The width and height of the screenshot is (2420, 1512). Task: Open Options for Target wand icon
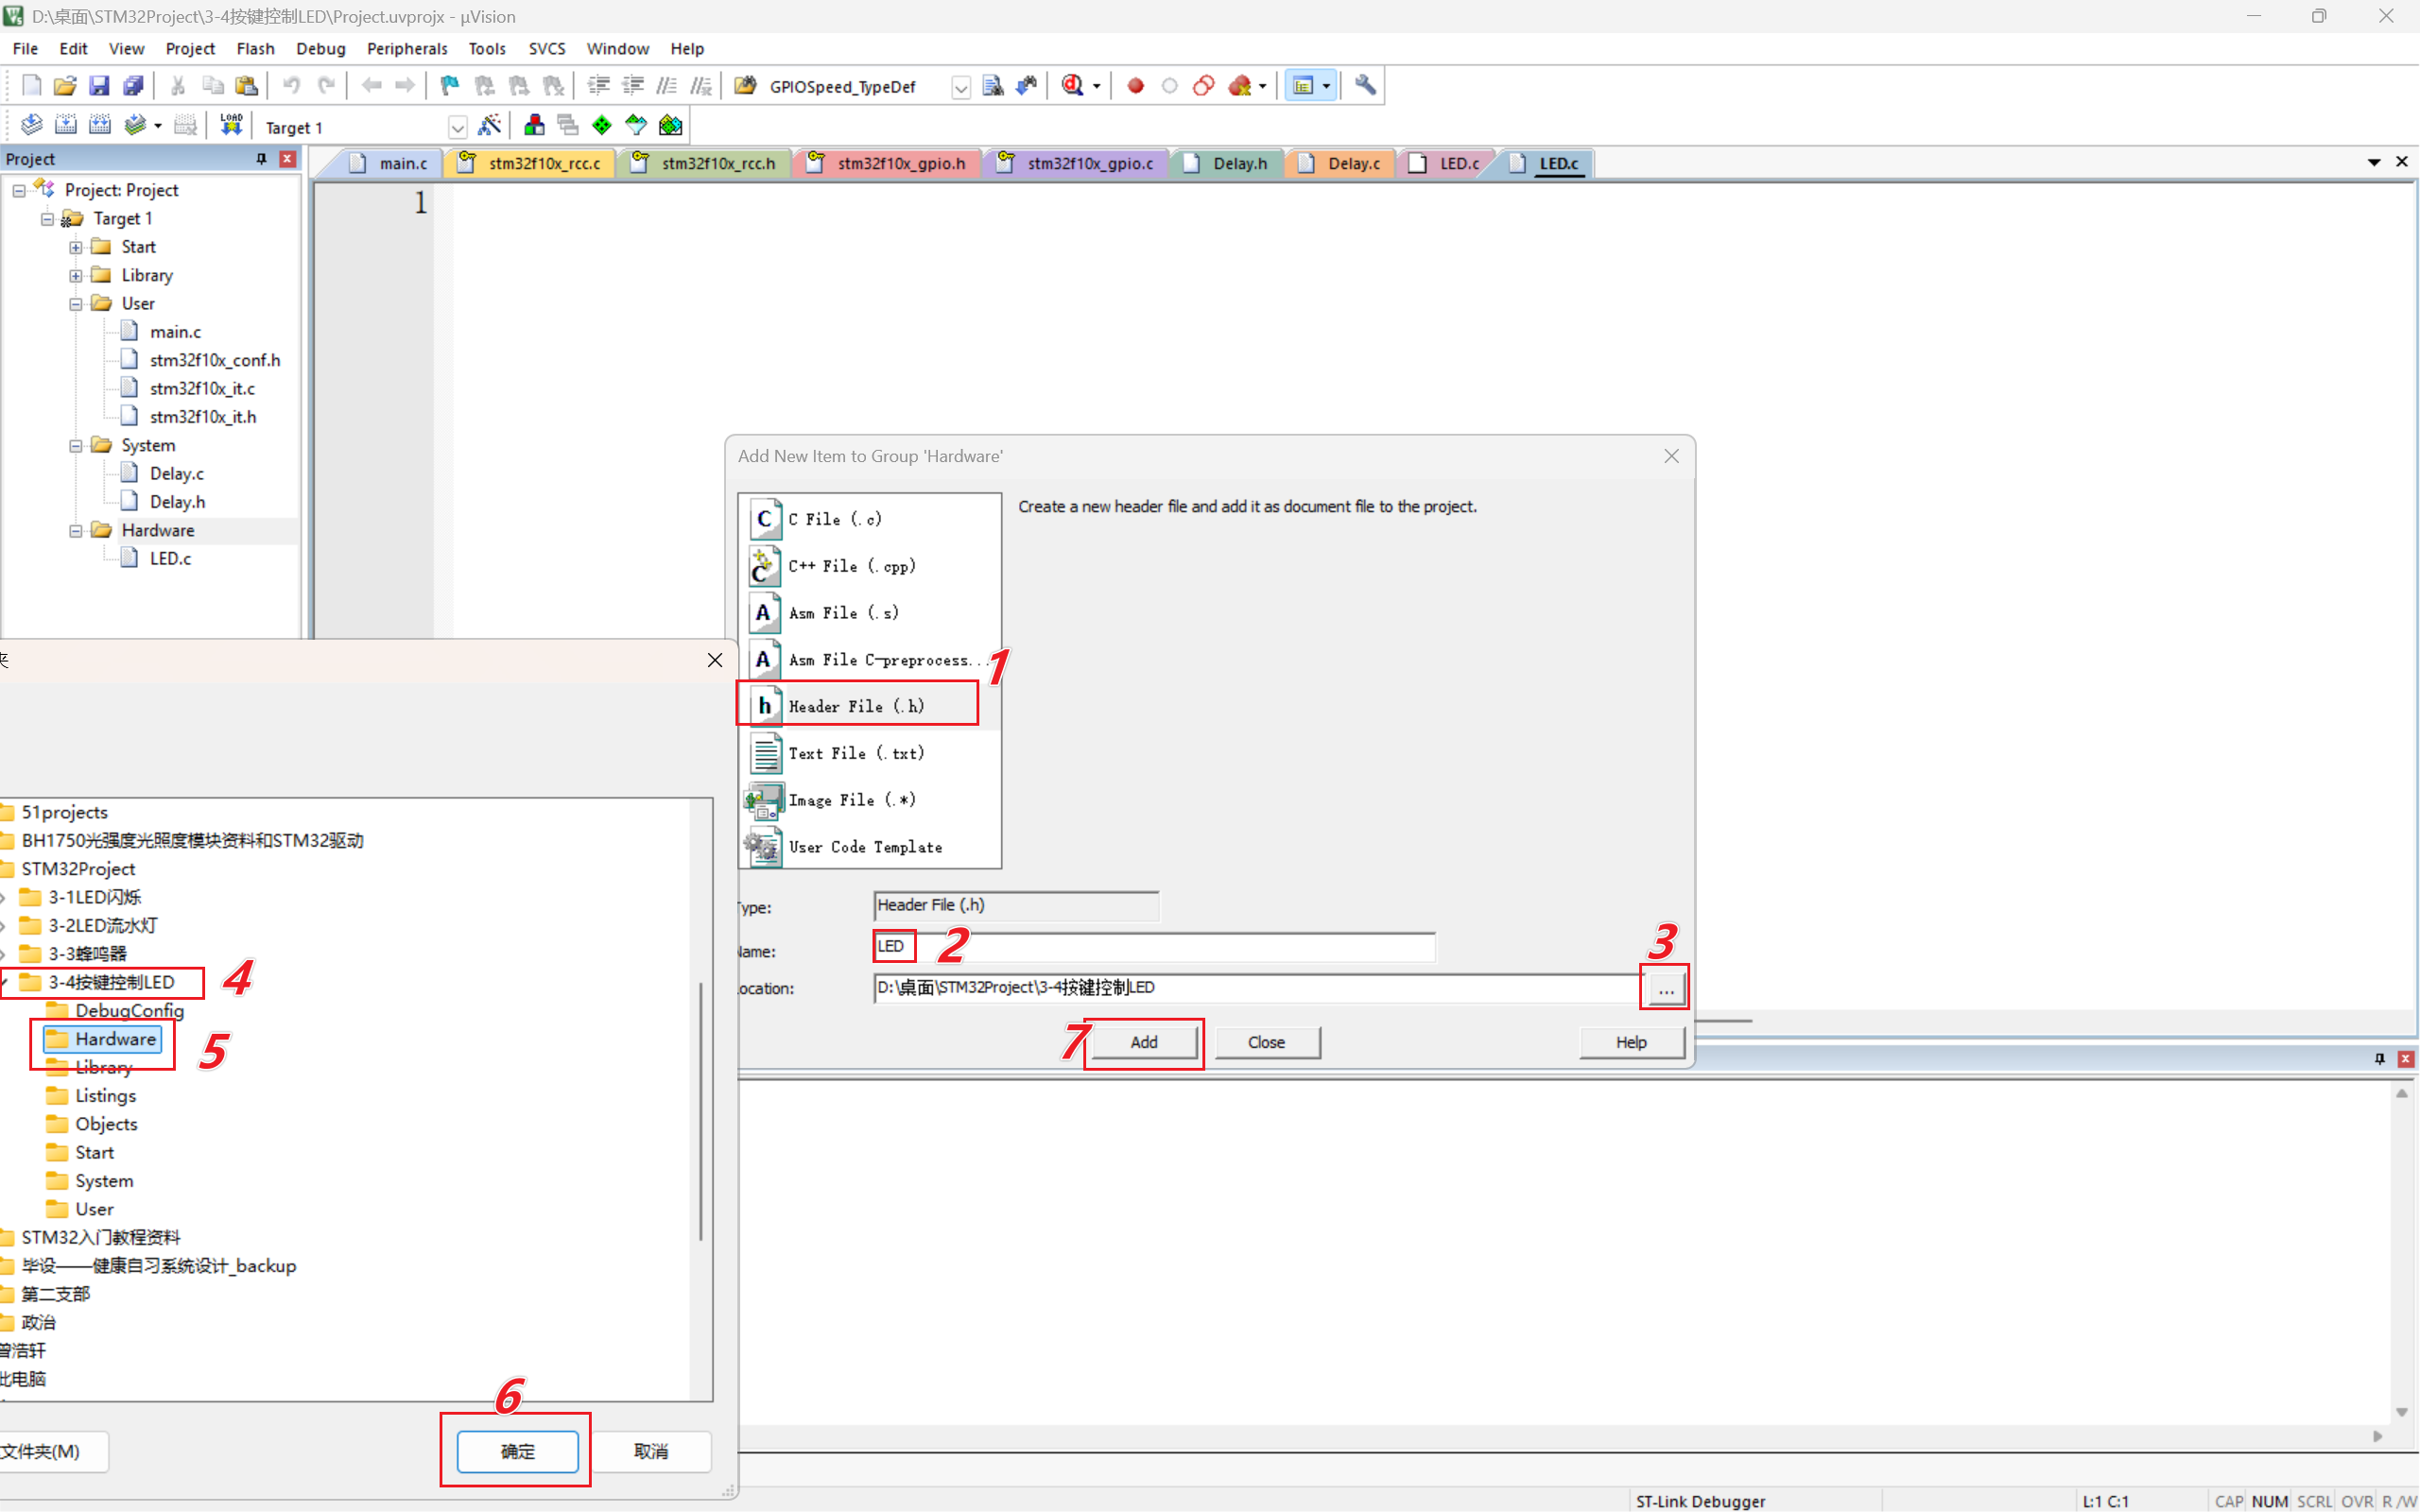click(489, 125)
